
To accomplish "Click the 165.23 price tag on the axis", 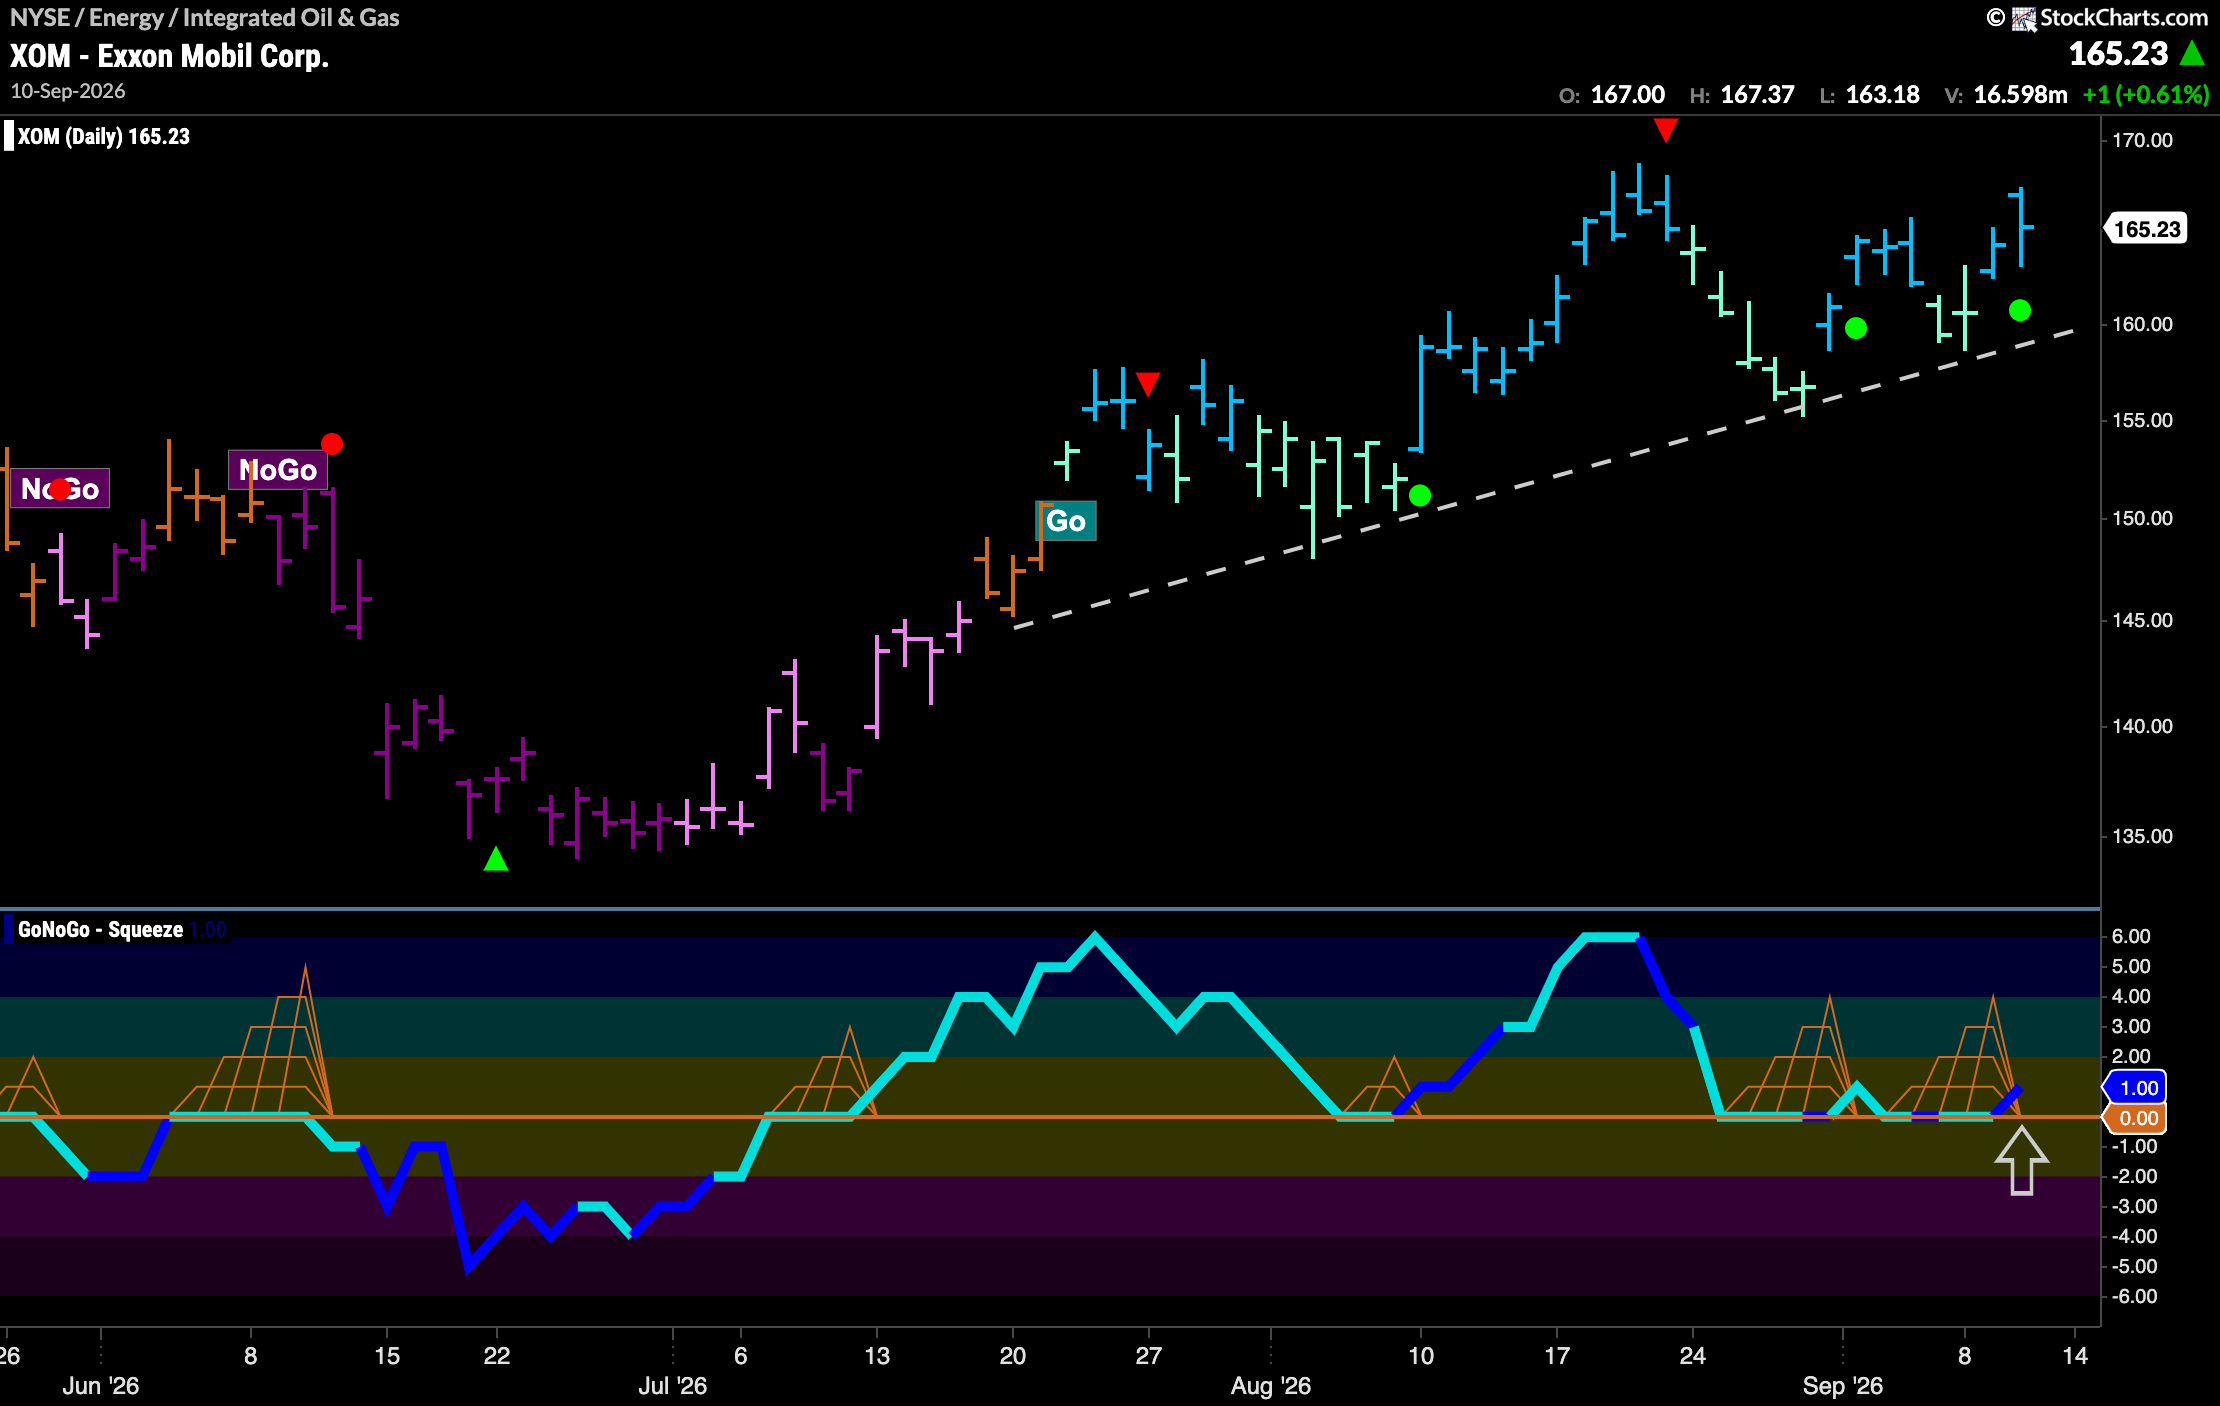I will [2147, 229].
